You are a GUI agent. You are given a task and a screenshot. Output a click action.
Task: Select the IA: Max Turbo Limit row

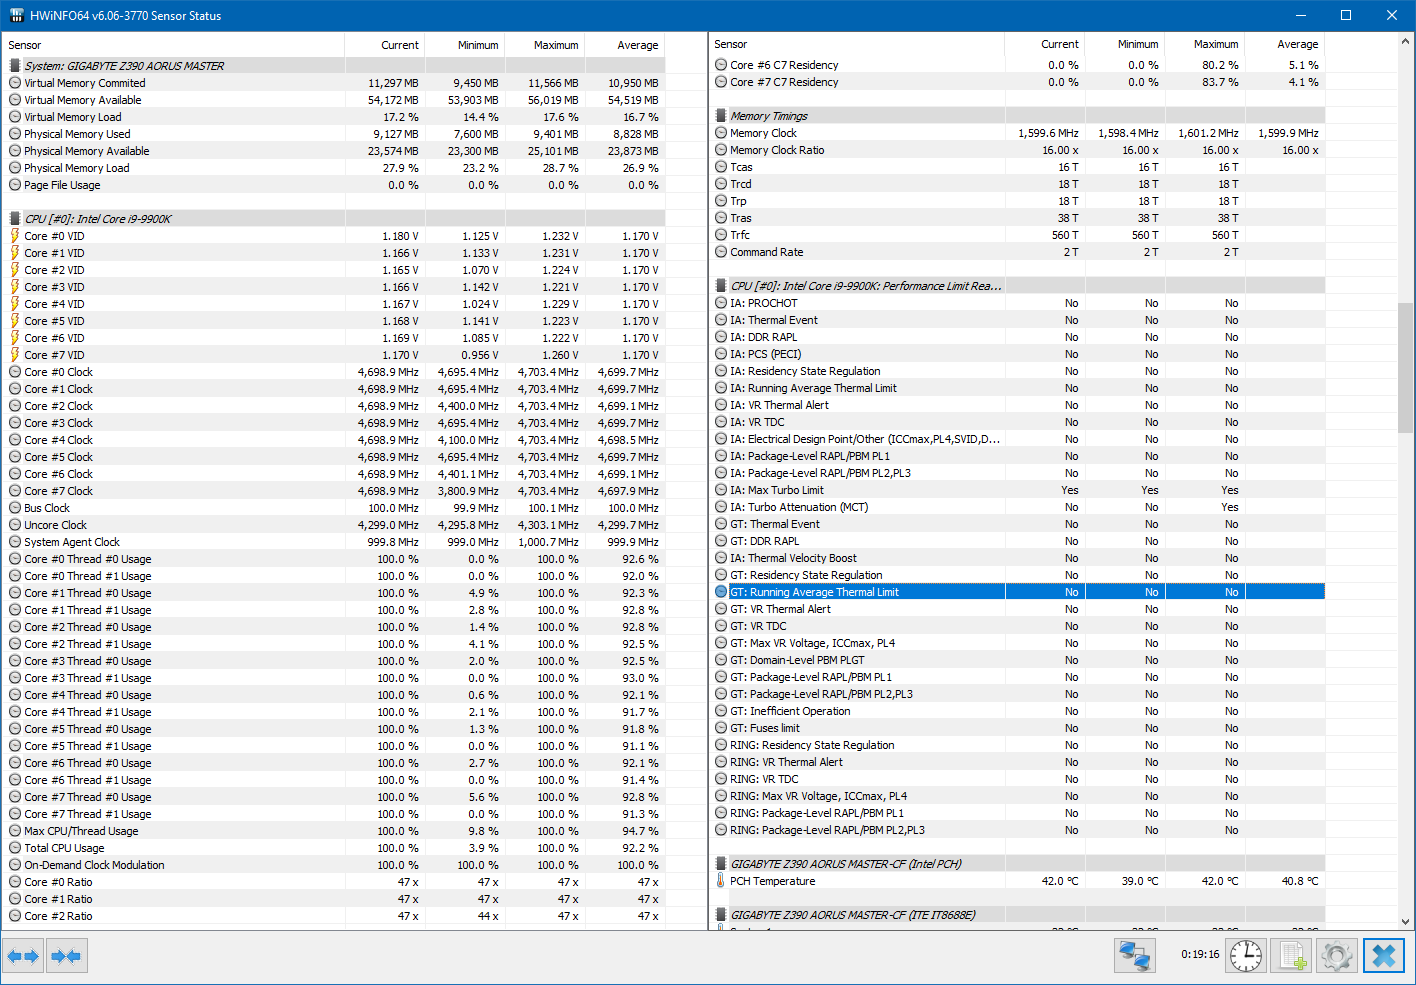point(1020,490)
